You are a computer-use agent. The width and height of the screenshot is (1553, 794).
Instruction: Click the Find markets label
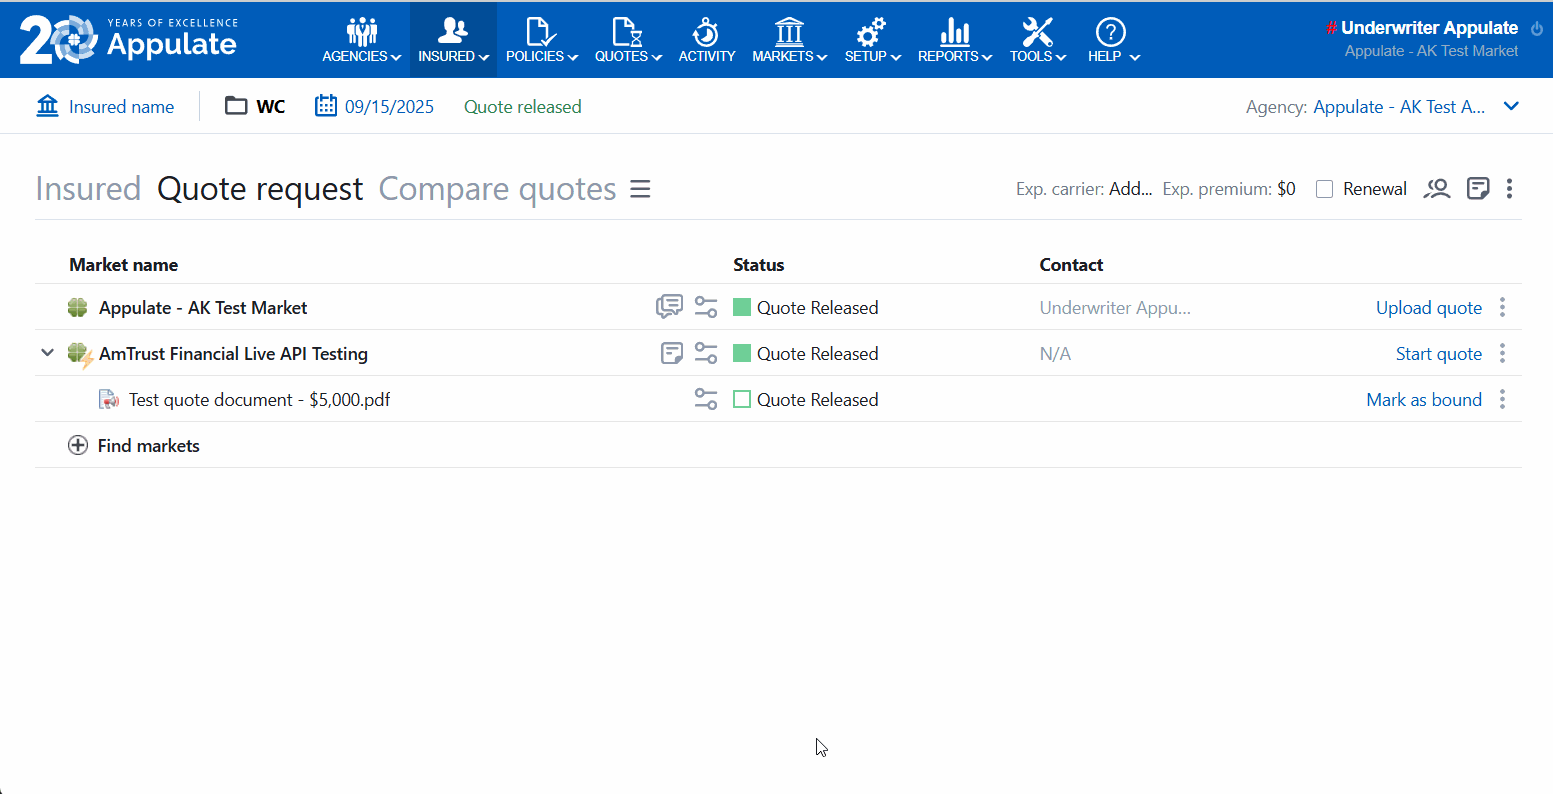[x=149, y=446]
